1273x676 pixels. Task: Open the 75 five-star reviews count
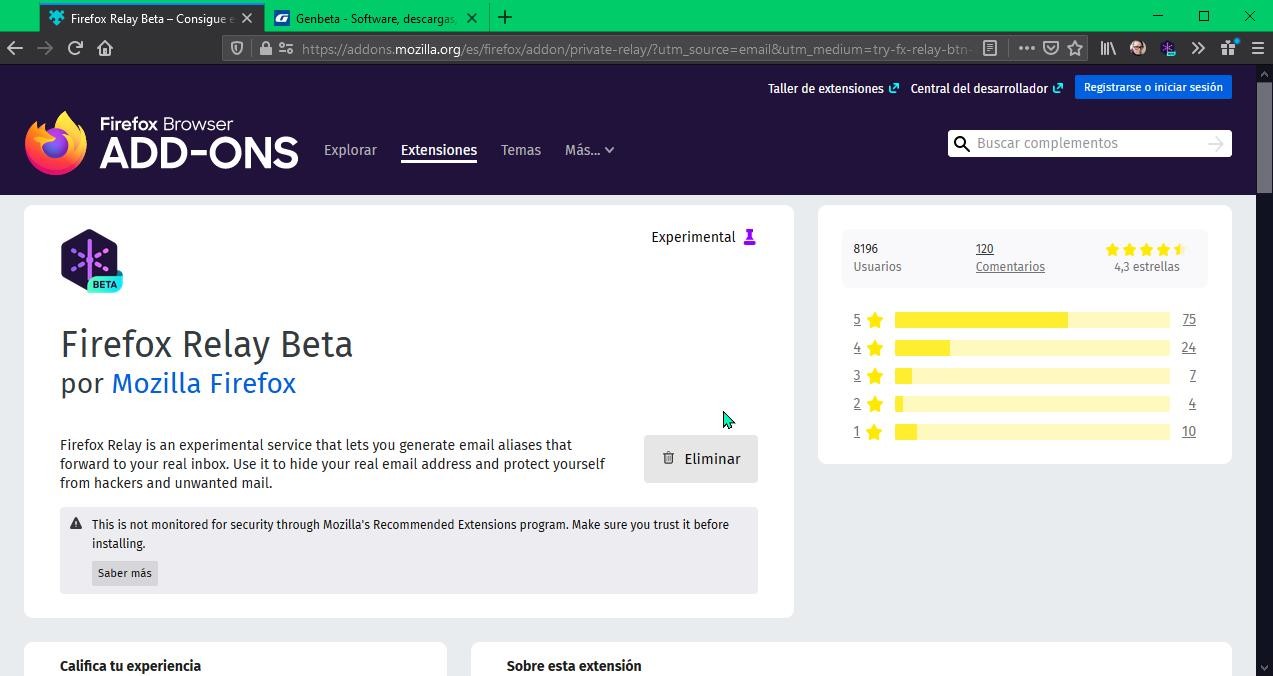click(x=1189, y=320)
